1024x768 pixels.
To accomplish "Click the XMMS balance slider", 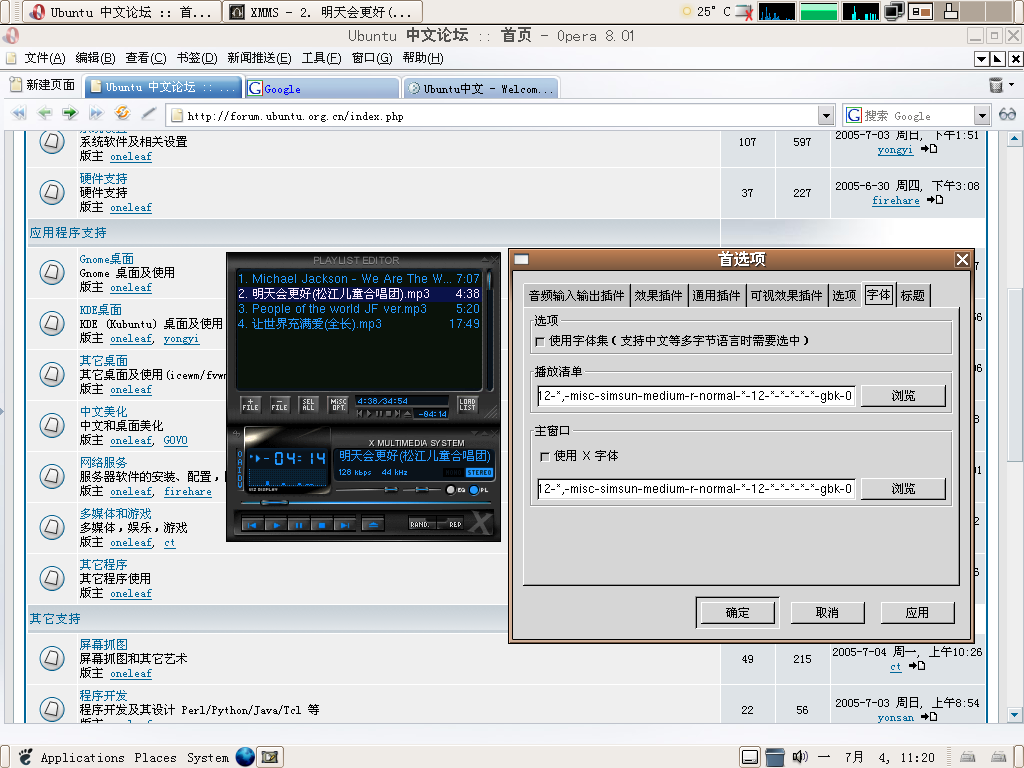I will (422, 489).
